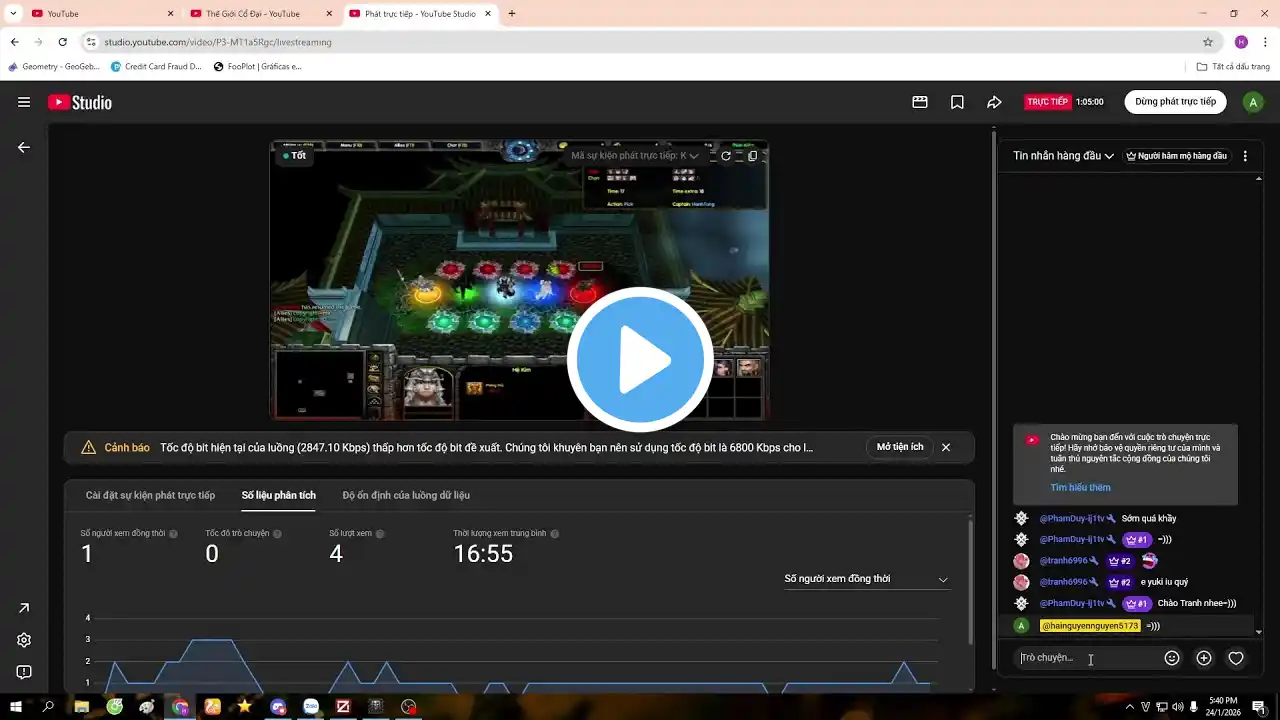Screen dimensions: 1280x720
Task: Select the Số liệu phân tích tab
Action: coord(279,495)
